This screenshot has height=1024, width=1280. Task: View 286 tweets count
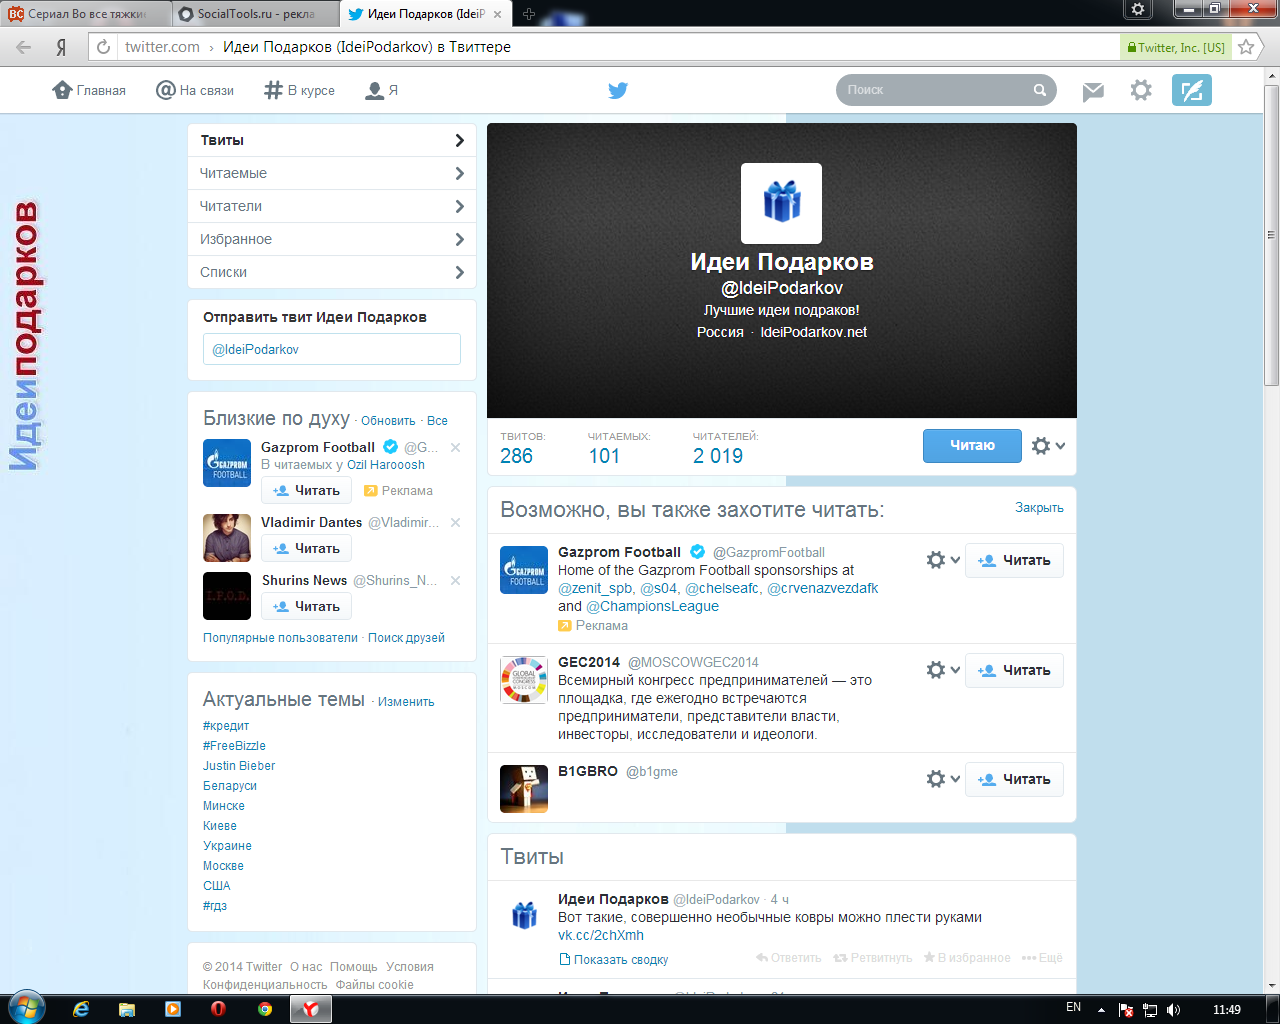tap(516, 456)
